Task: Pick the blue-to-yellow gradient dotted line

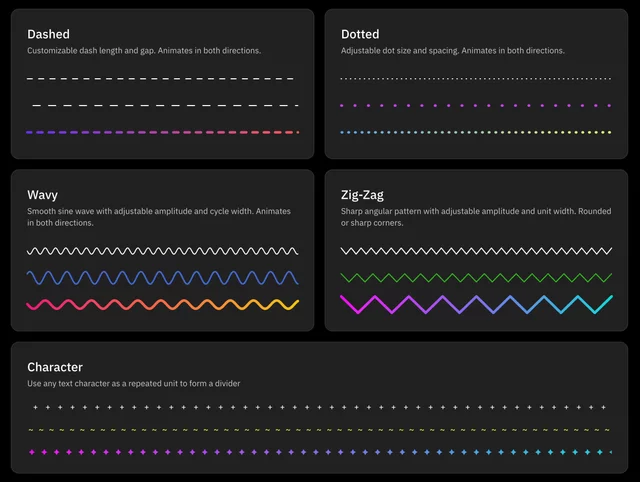Action: click(x=476, y=132)
